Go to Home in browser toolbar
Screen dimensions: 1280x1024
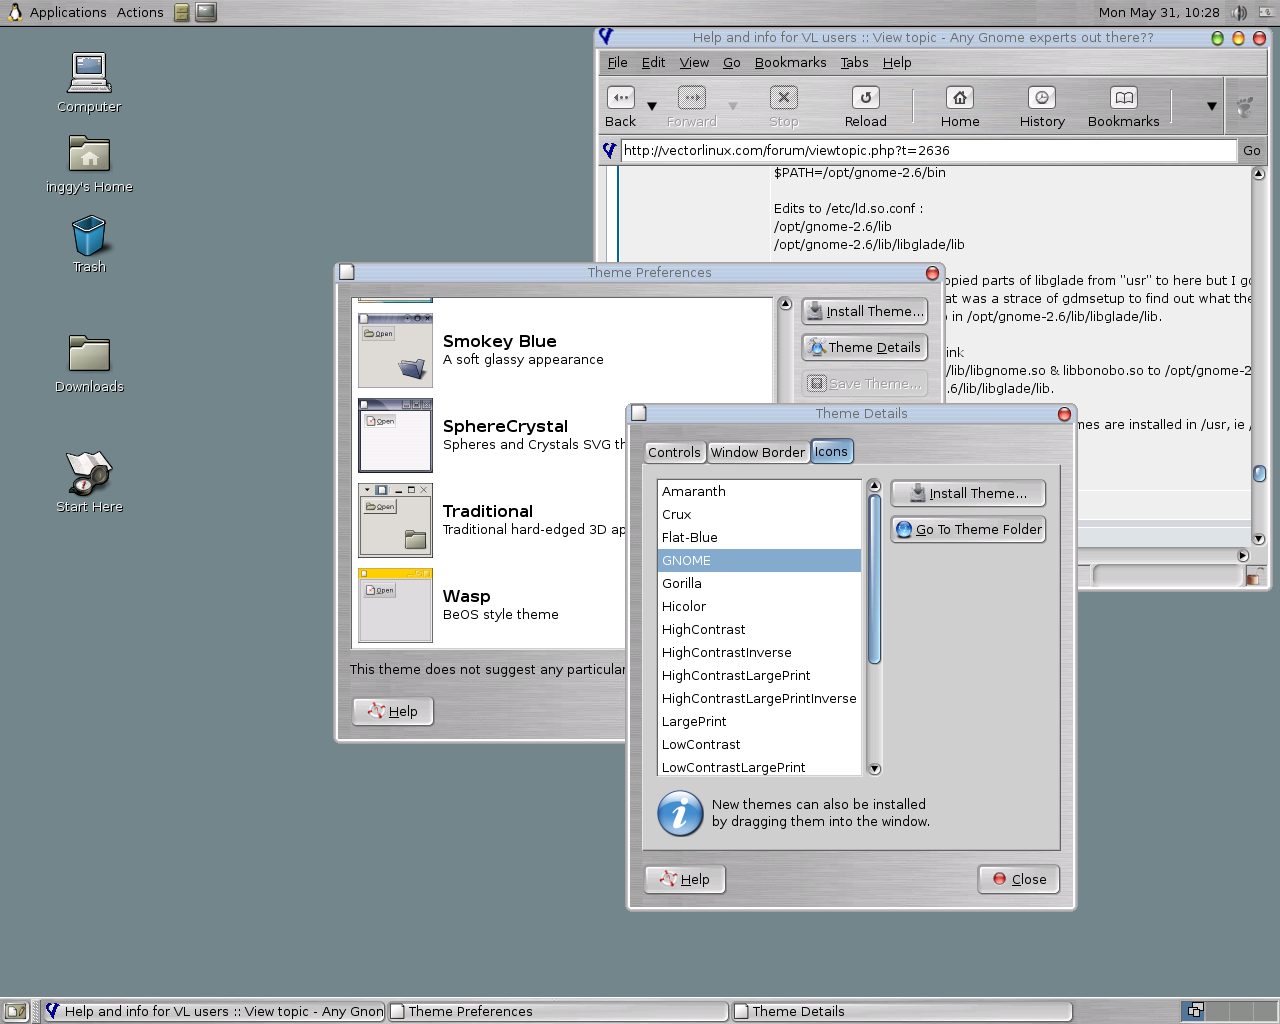click(960, 106)
